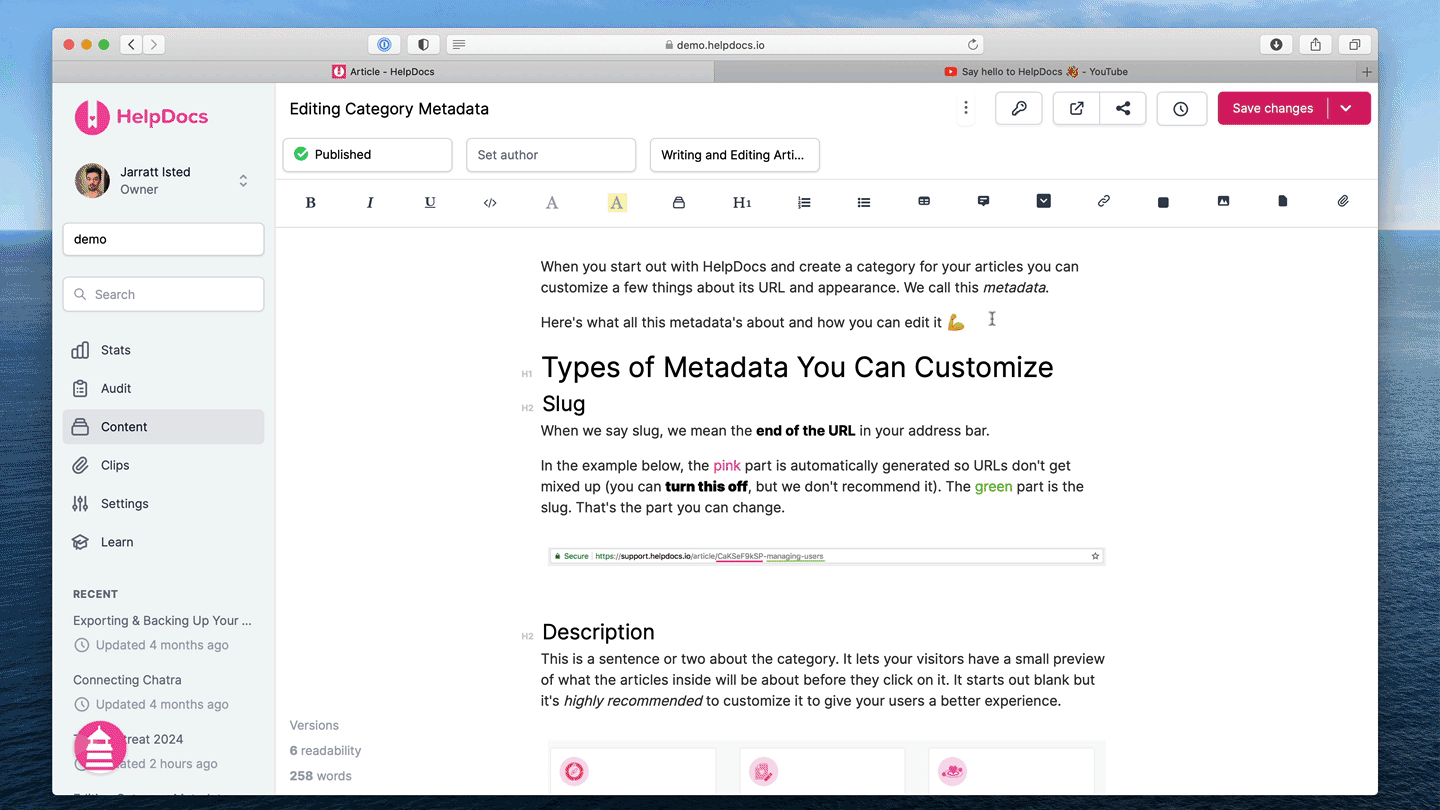Toggle Safari Reader view icon
This screenshot has width=1440, height=810.
coord(458,44)
